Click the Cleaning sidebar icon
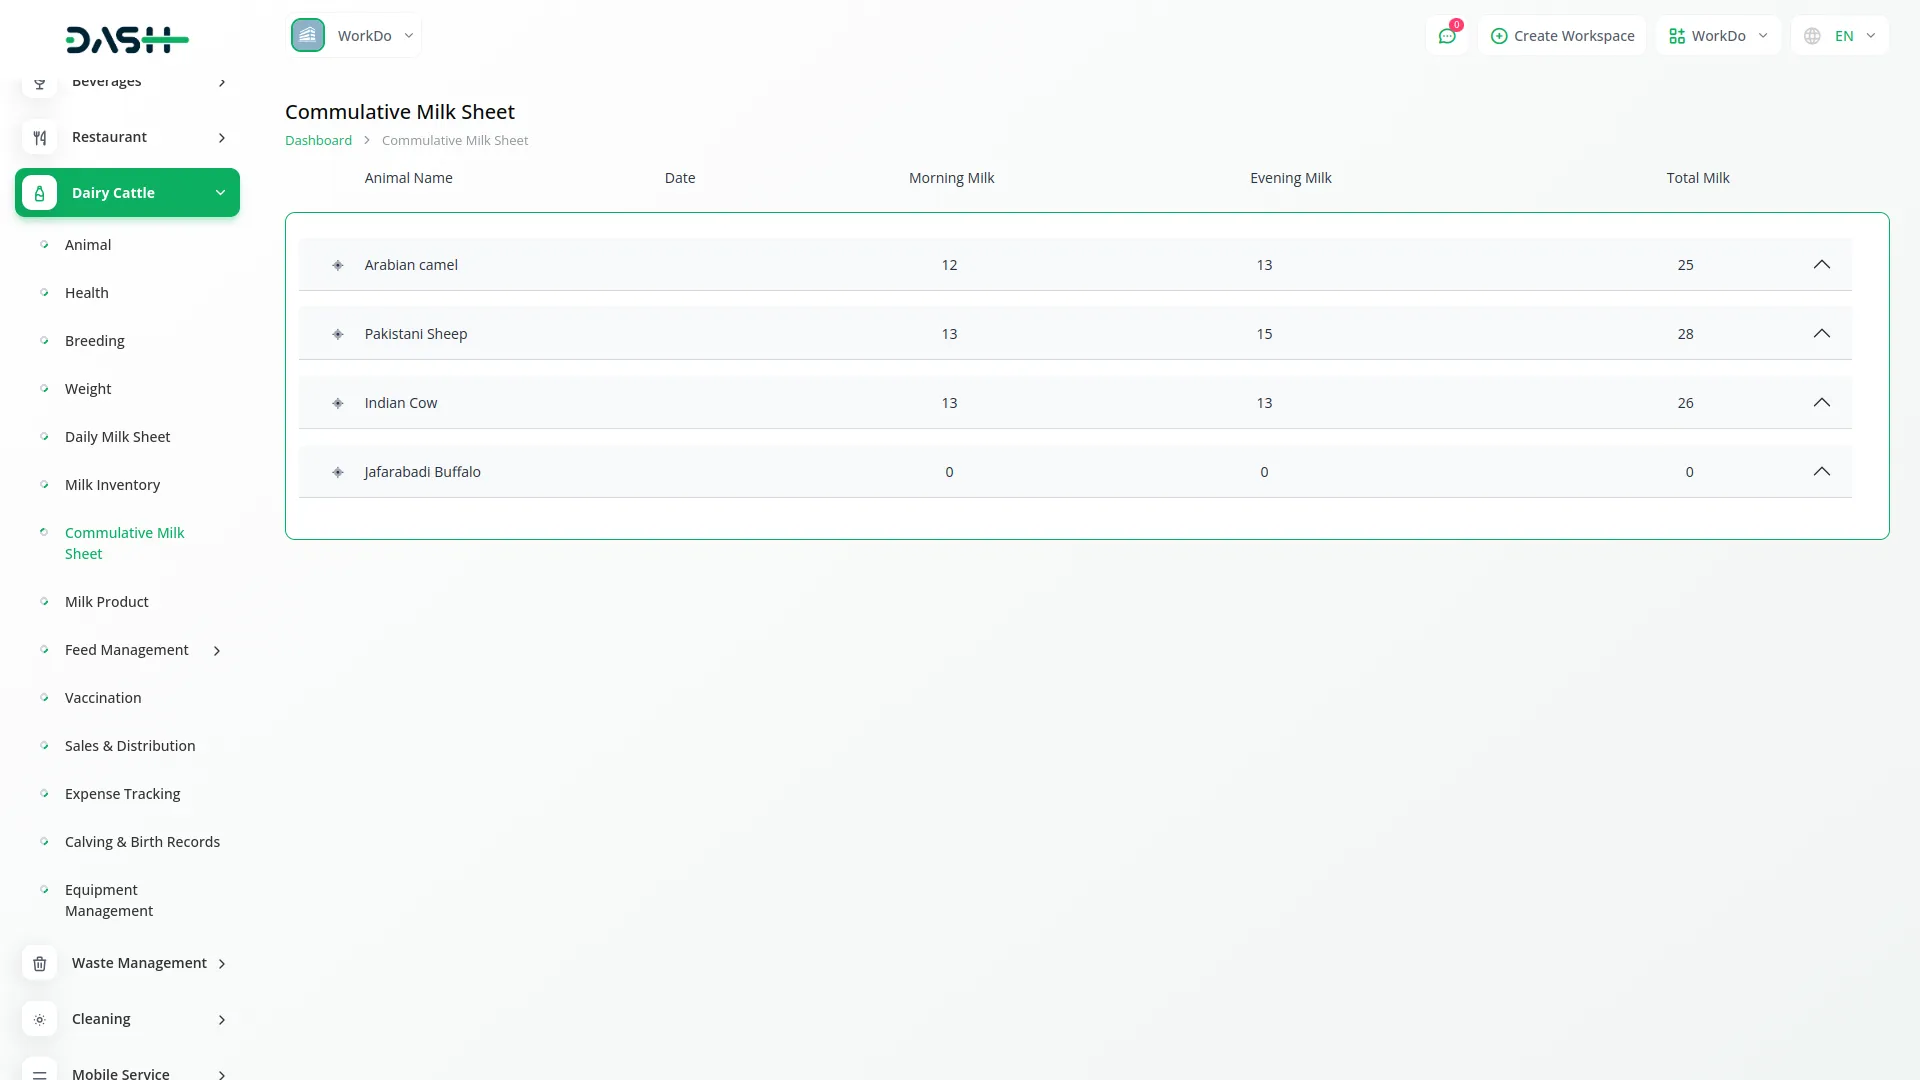Screen dimensions: 1920x1080 click(40, 1020)
